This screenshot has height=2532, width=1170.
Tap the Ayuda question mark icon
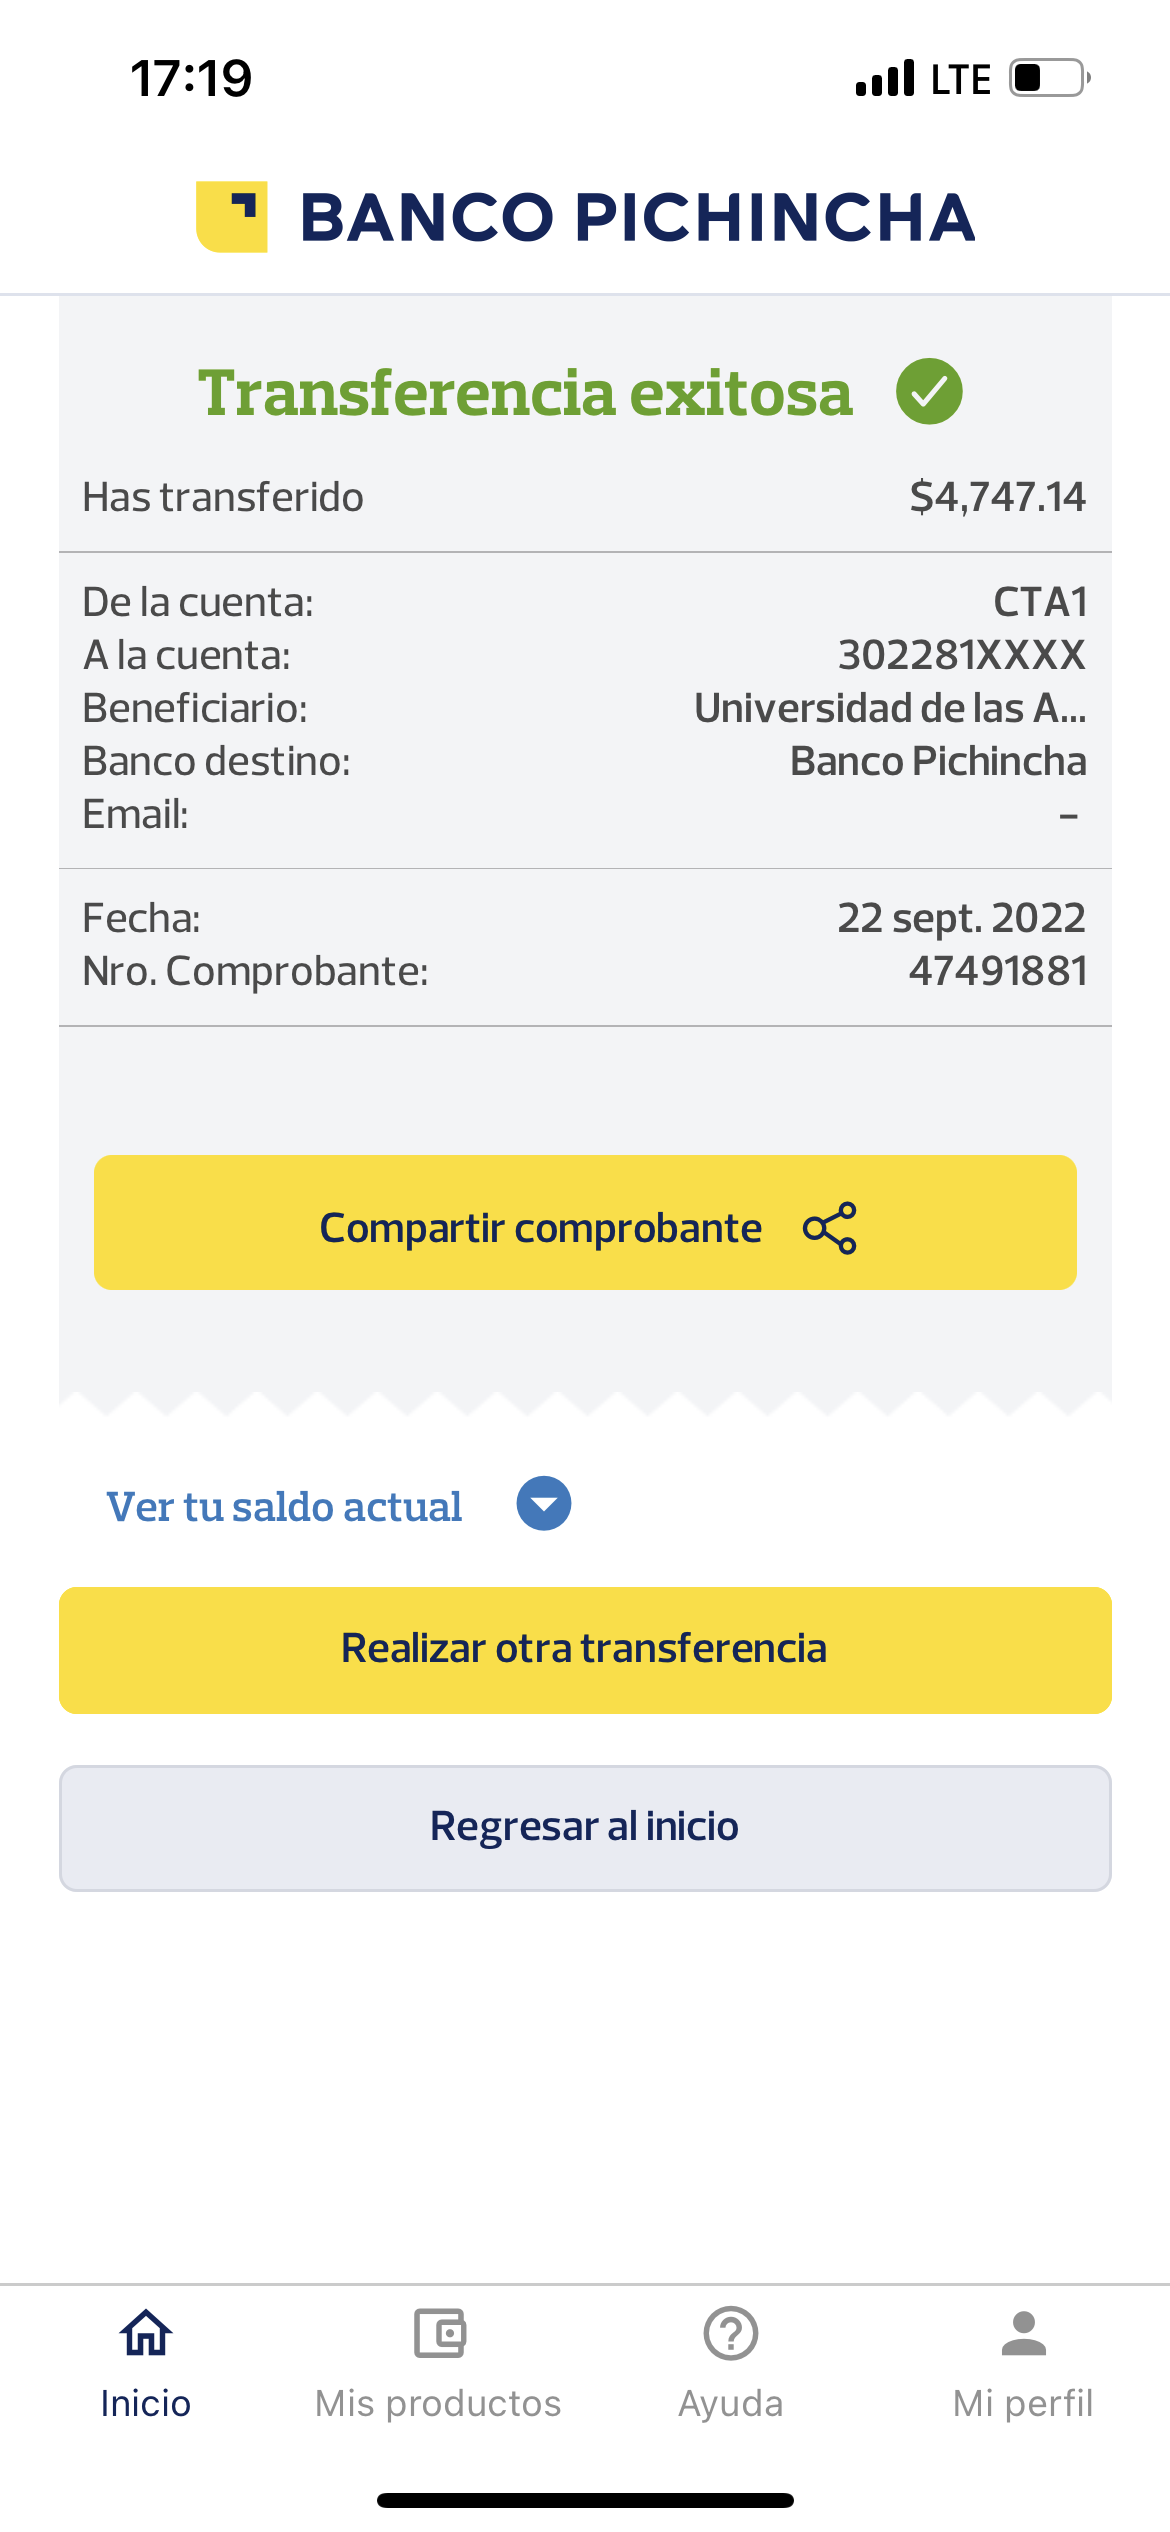pyautogui.click(x=731, y=2334)
